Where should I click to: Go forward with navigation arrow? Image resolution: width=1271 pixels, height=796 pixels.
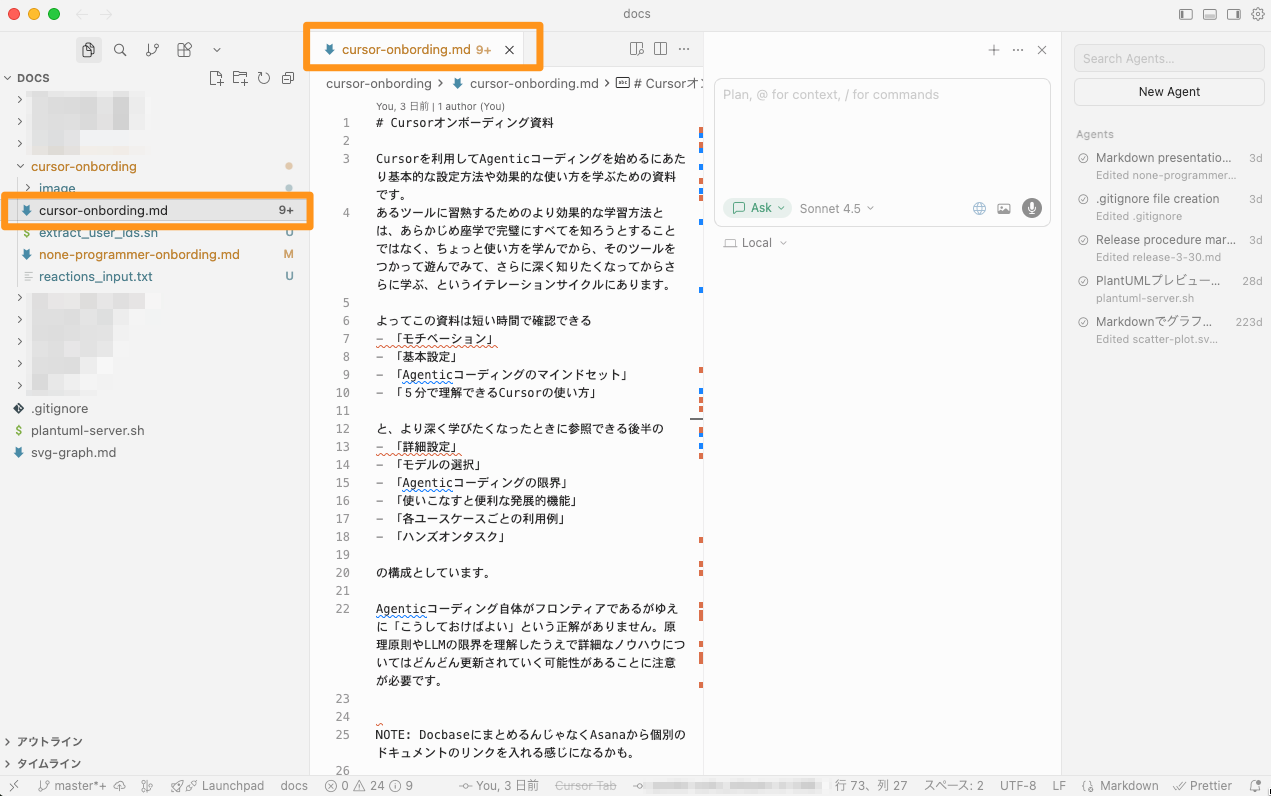pyautogui.click(x=107, y=14)
